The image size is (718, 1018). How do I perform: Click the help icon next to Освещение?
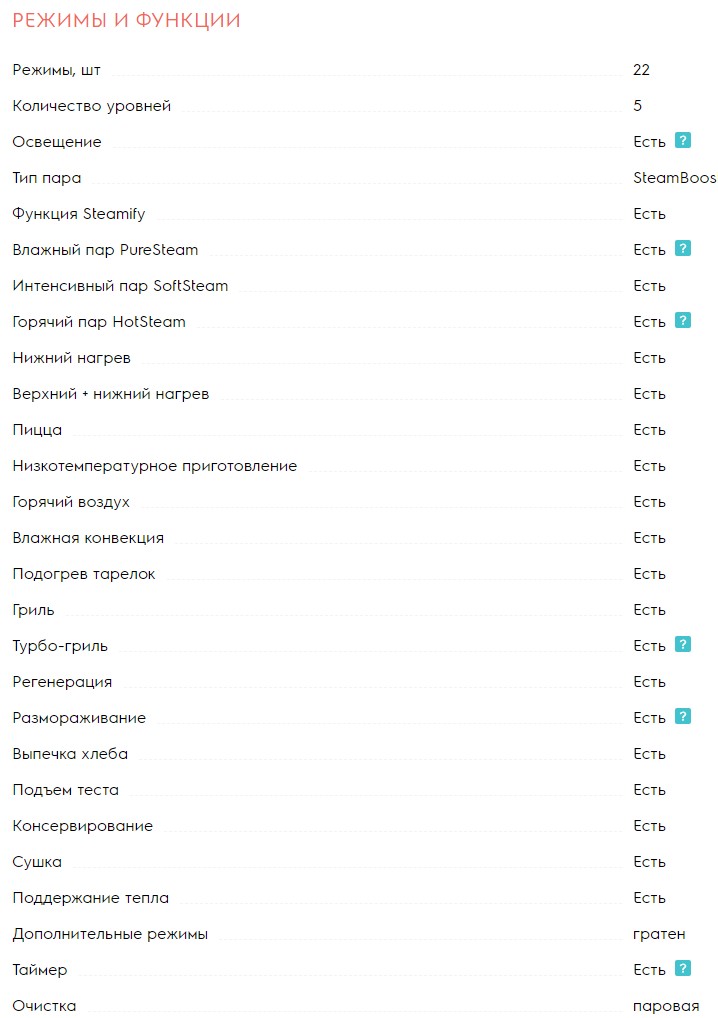(x=683, y=141)
